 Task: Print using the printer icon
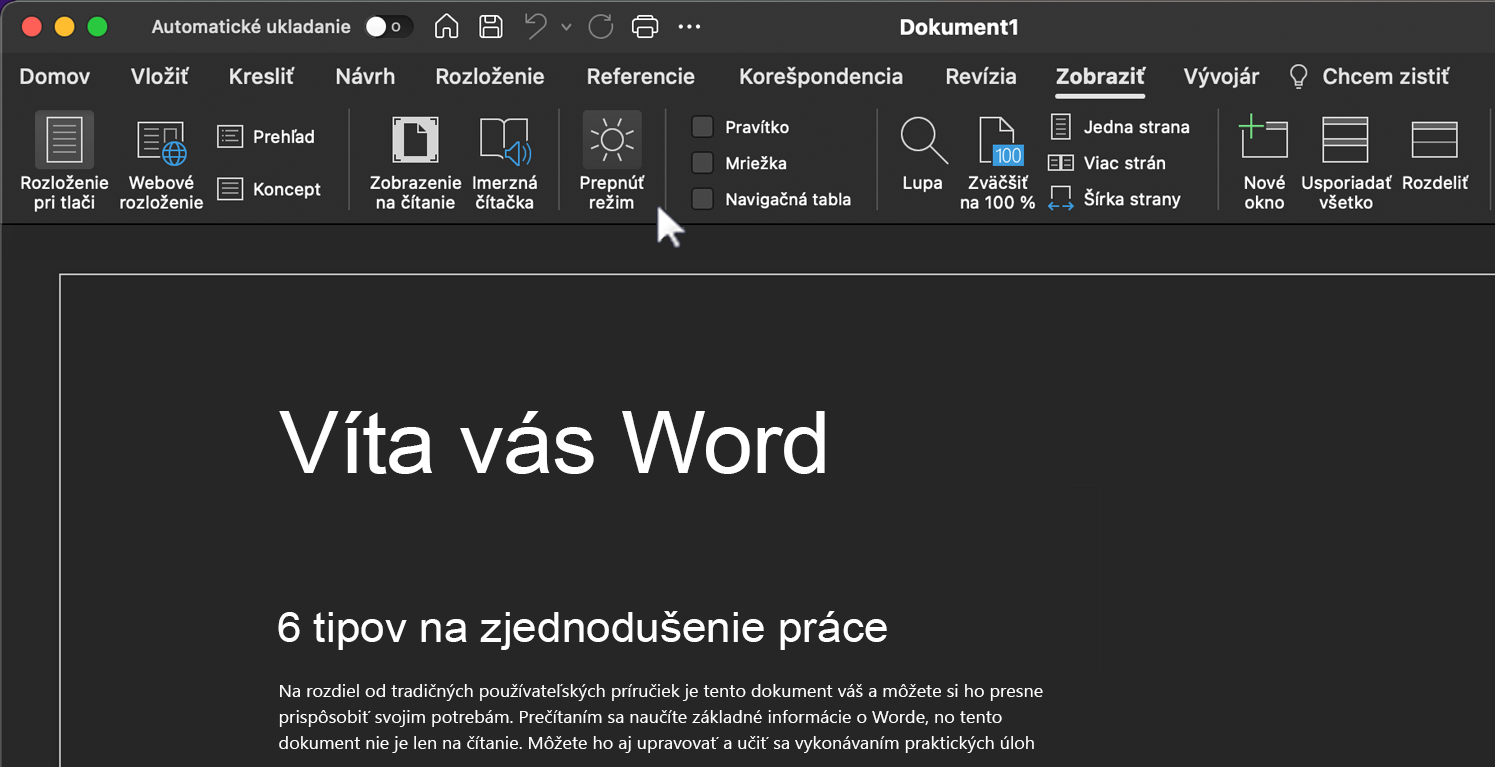coord(645,27)
